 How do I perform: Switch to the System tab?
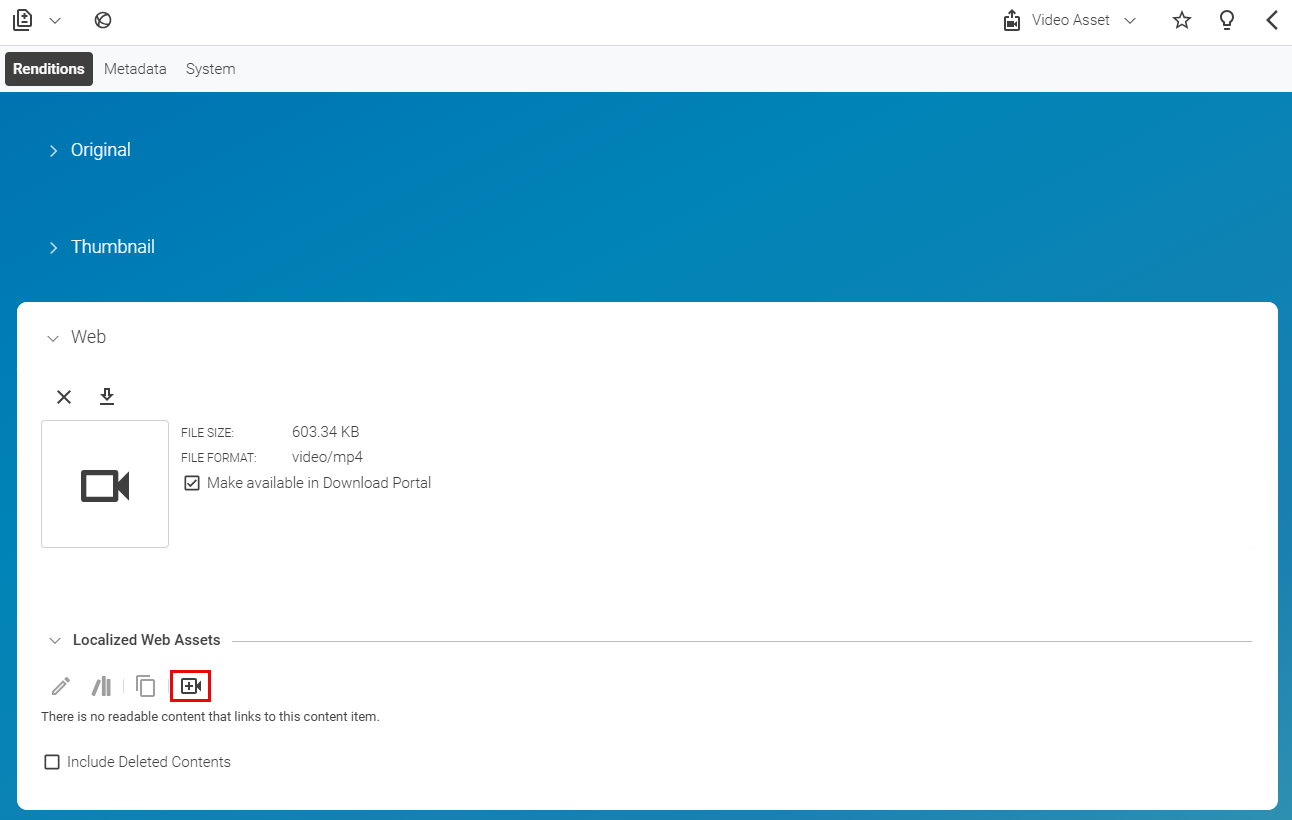point(210,68)
